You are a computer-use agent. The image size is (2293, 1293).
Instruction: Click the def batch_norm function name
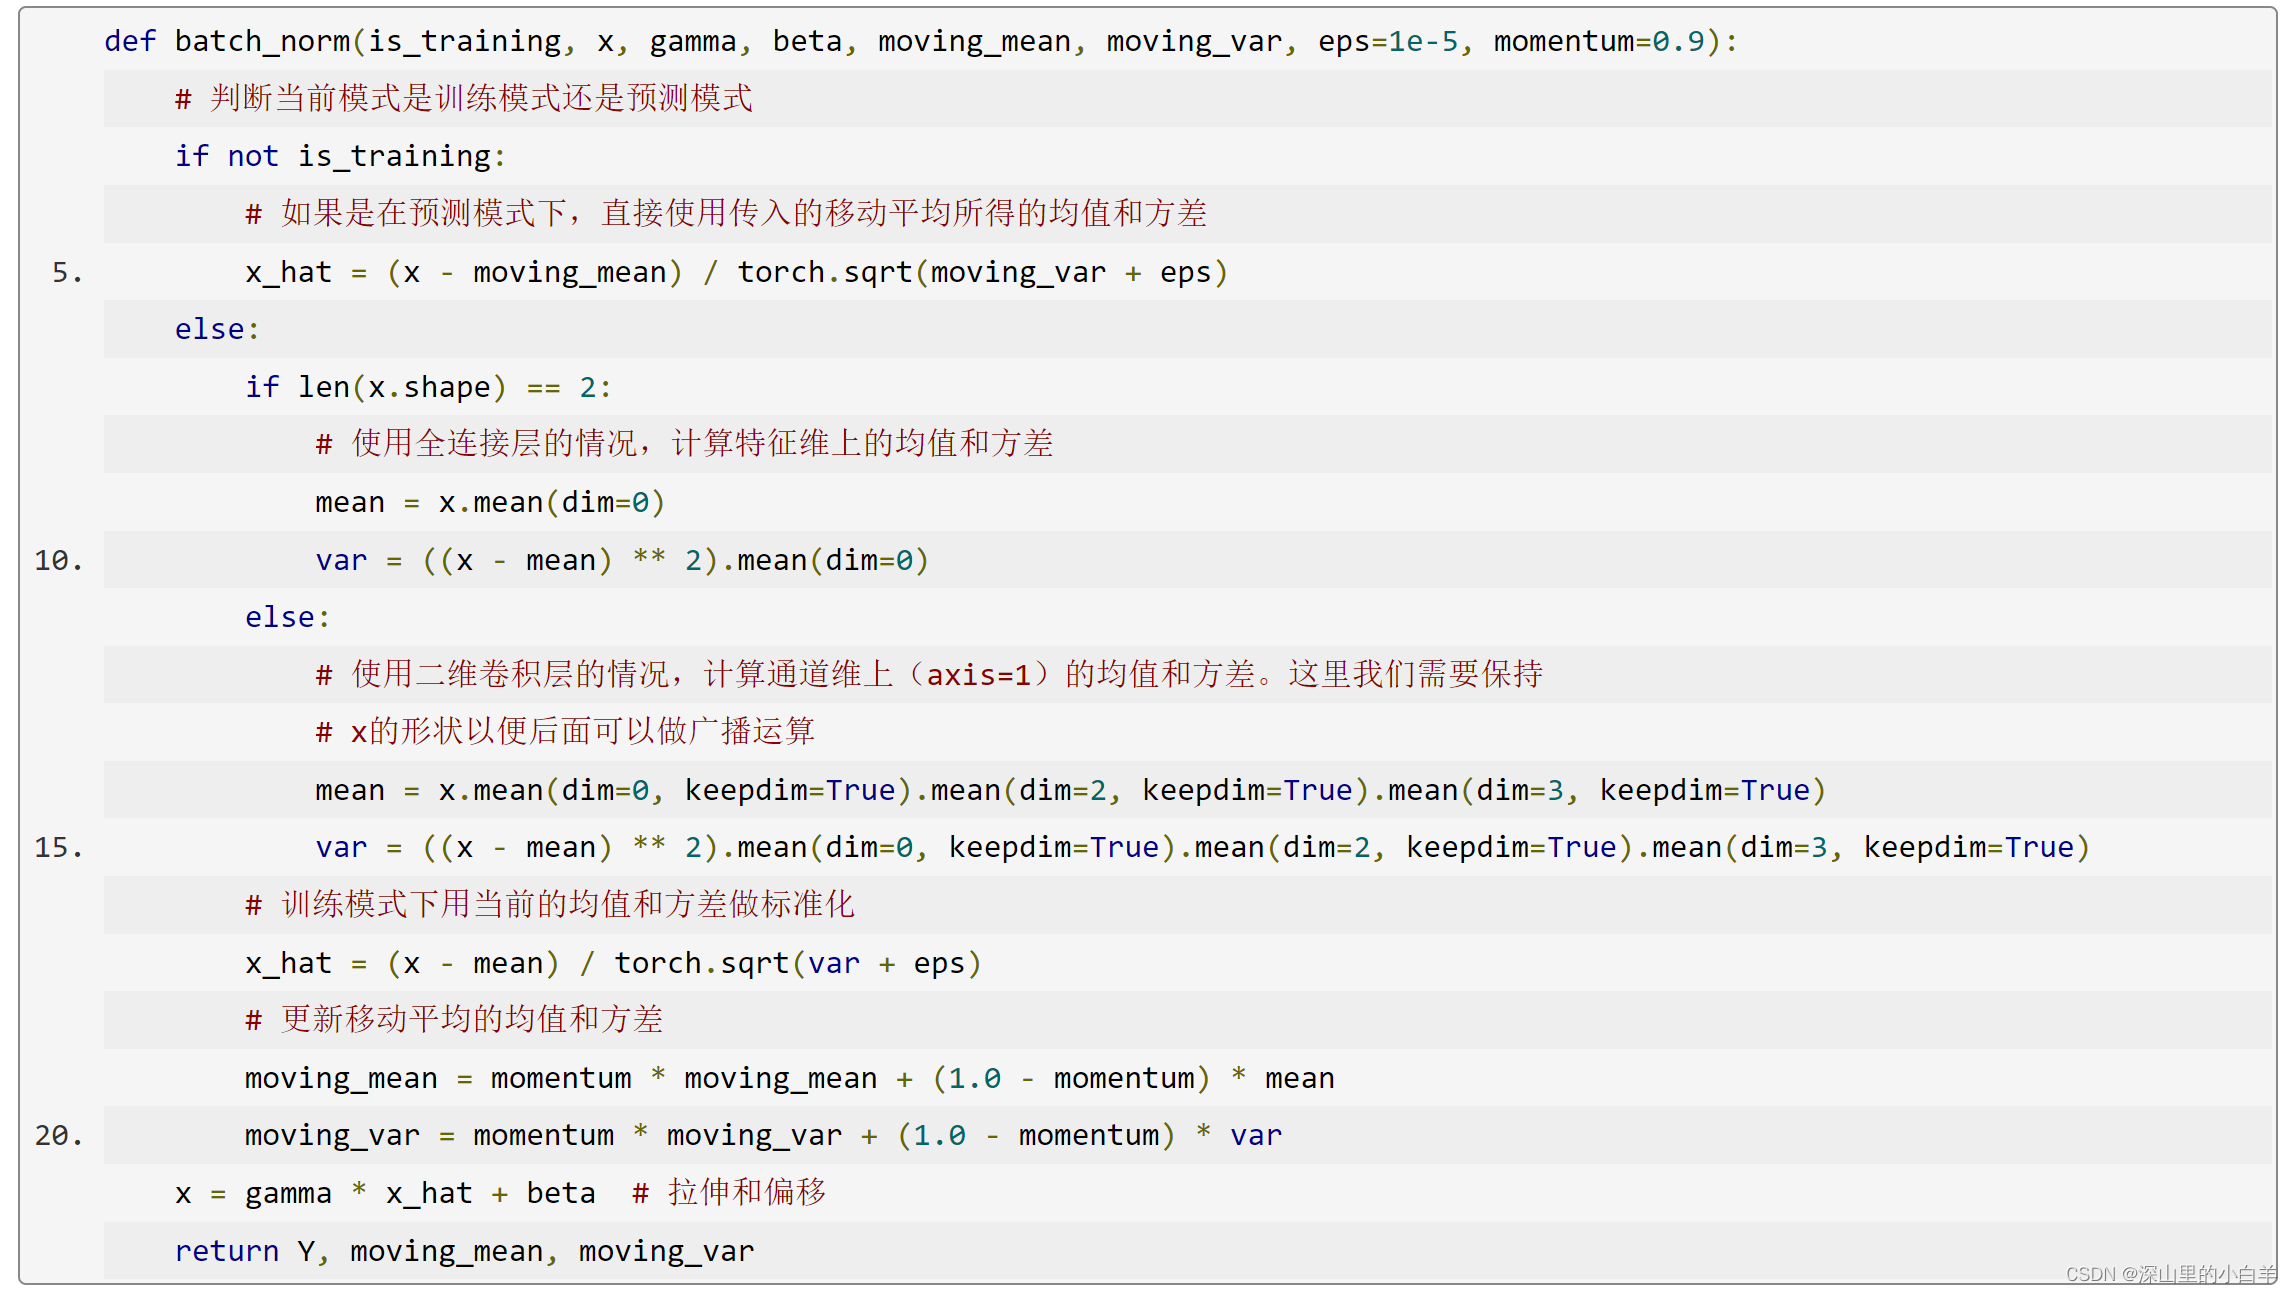pos(262,41)
